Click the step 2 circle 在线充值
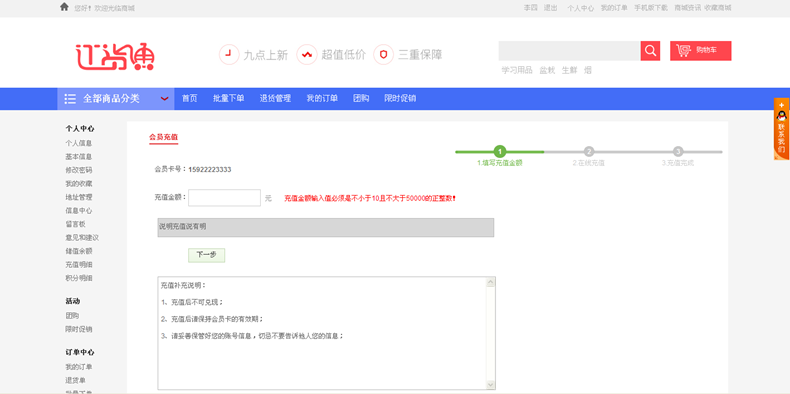Screen dimensions: 790x394 tap(589, 152)
